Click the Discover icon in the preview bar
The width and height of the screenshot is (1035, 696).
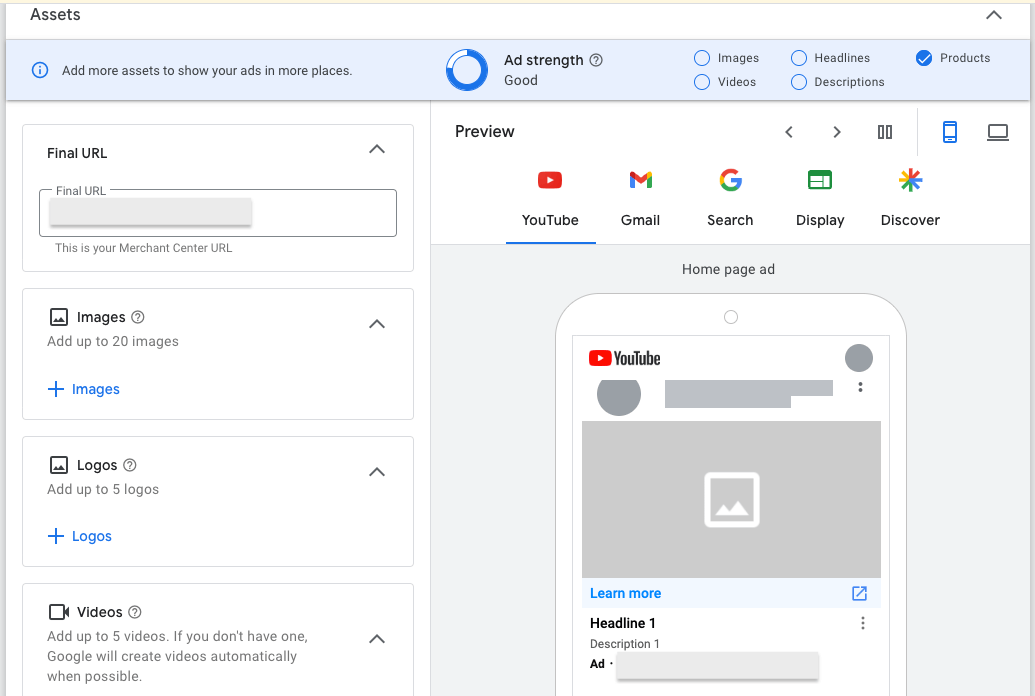910,180
